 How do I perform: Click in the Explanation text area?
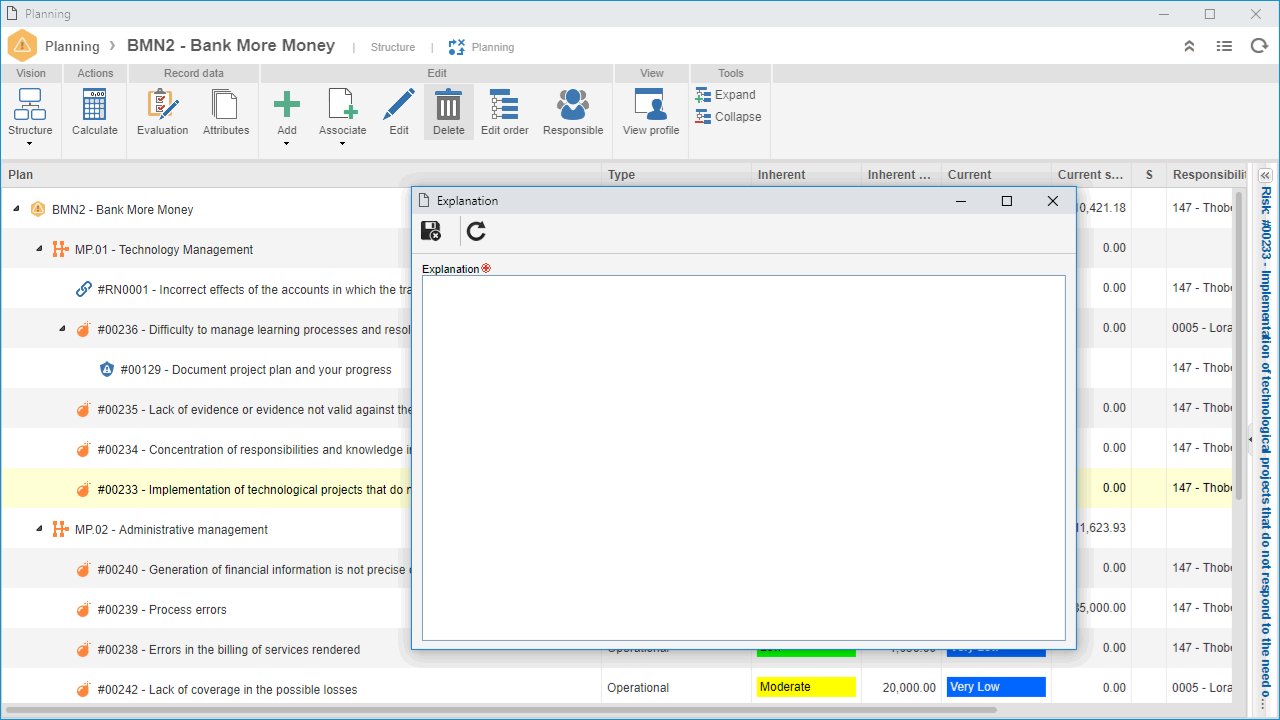click(x=743, y=458)
